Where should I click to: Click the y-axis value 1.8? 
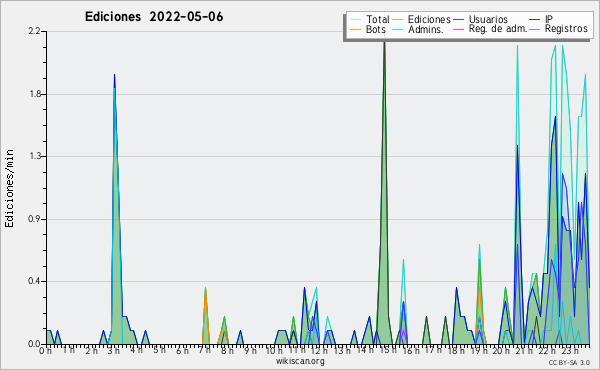click(34, 94)
